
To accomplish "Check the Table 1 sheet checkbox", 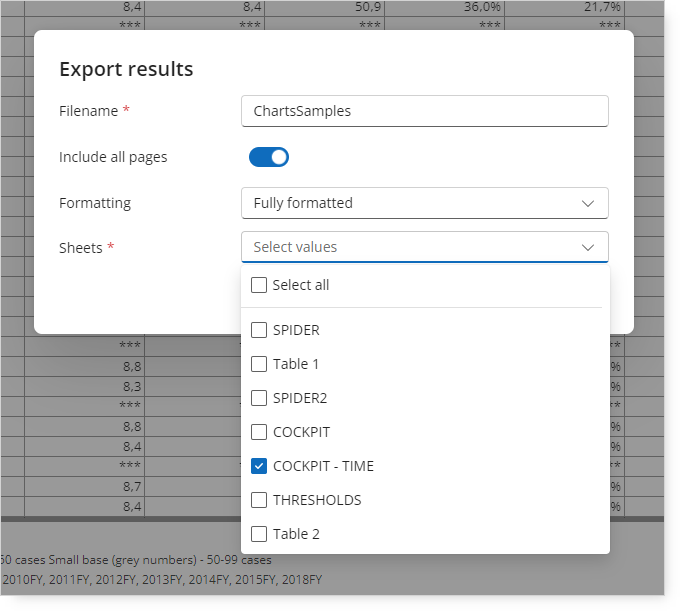I will coord(259,364).
